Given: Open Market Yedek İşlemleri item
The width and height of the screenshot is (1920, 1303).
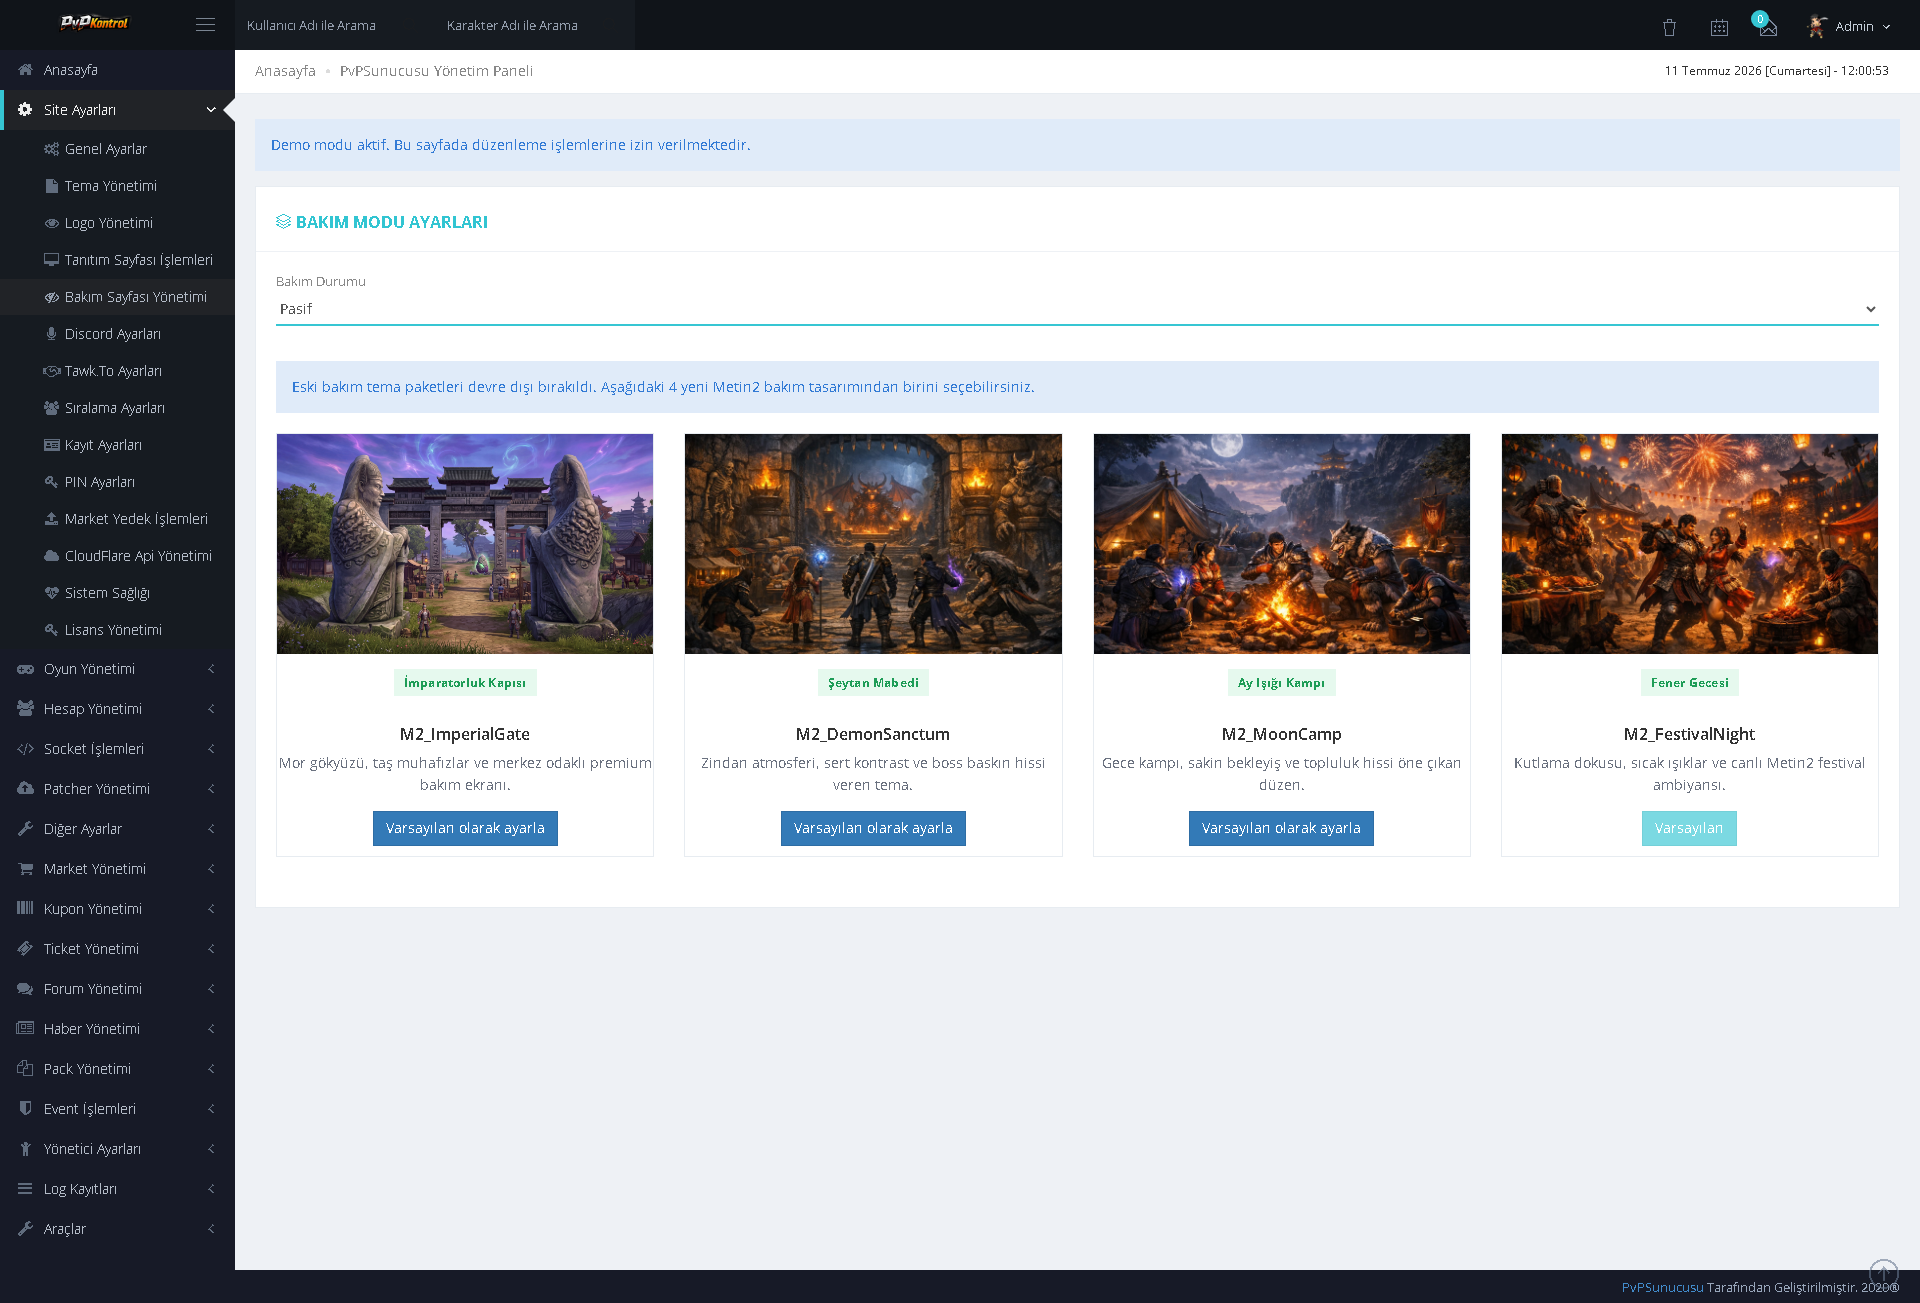Looking at the screenshot, I should tap(117, 519).
